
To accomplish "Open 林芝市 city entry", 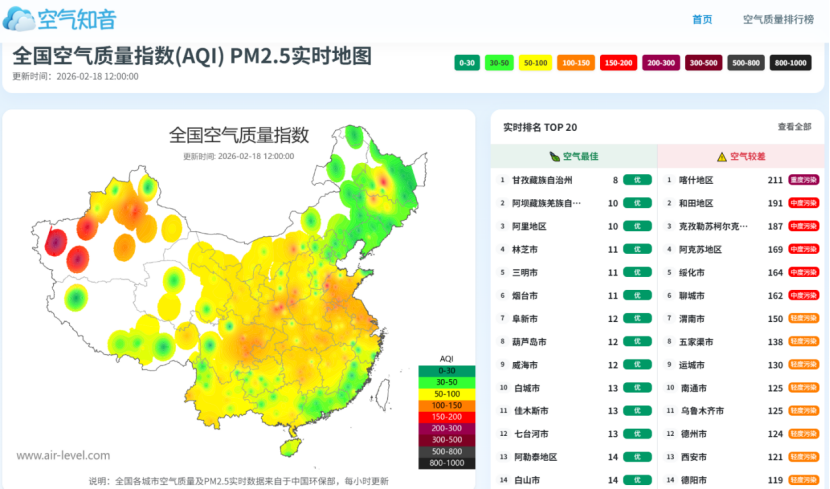I will pyautogui.click(x=525, y=249).
